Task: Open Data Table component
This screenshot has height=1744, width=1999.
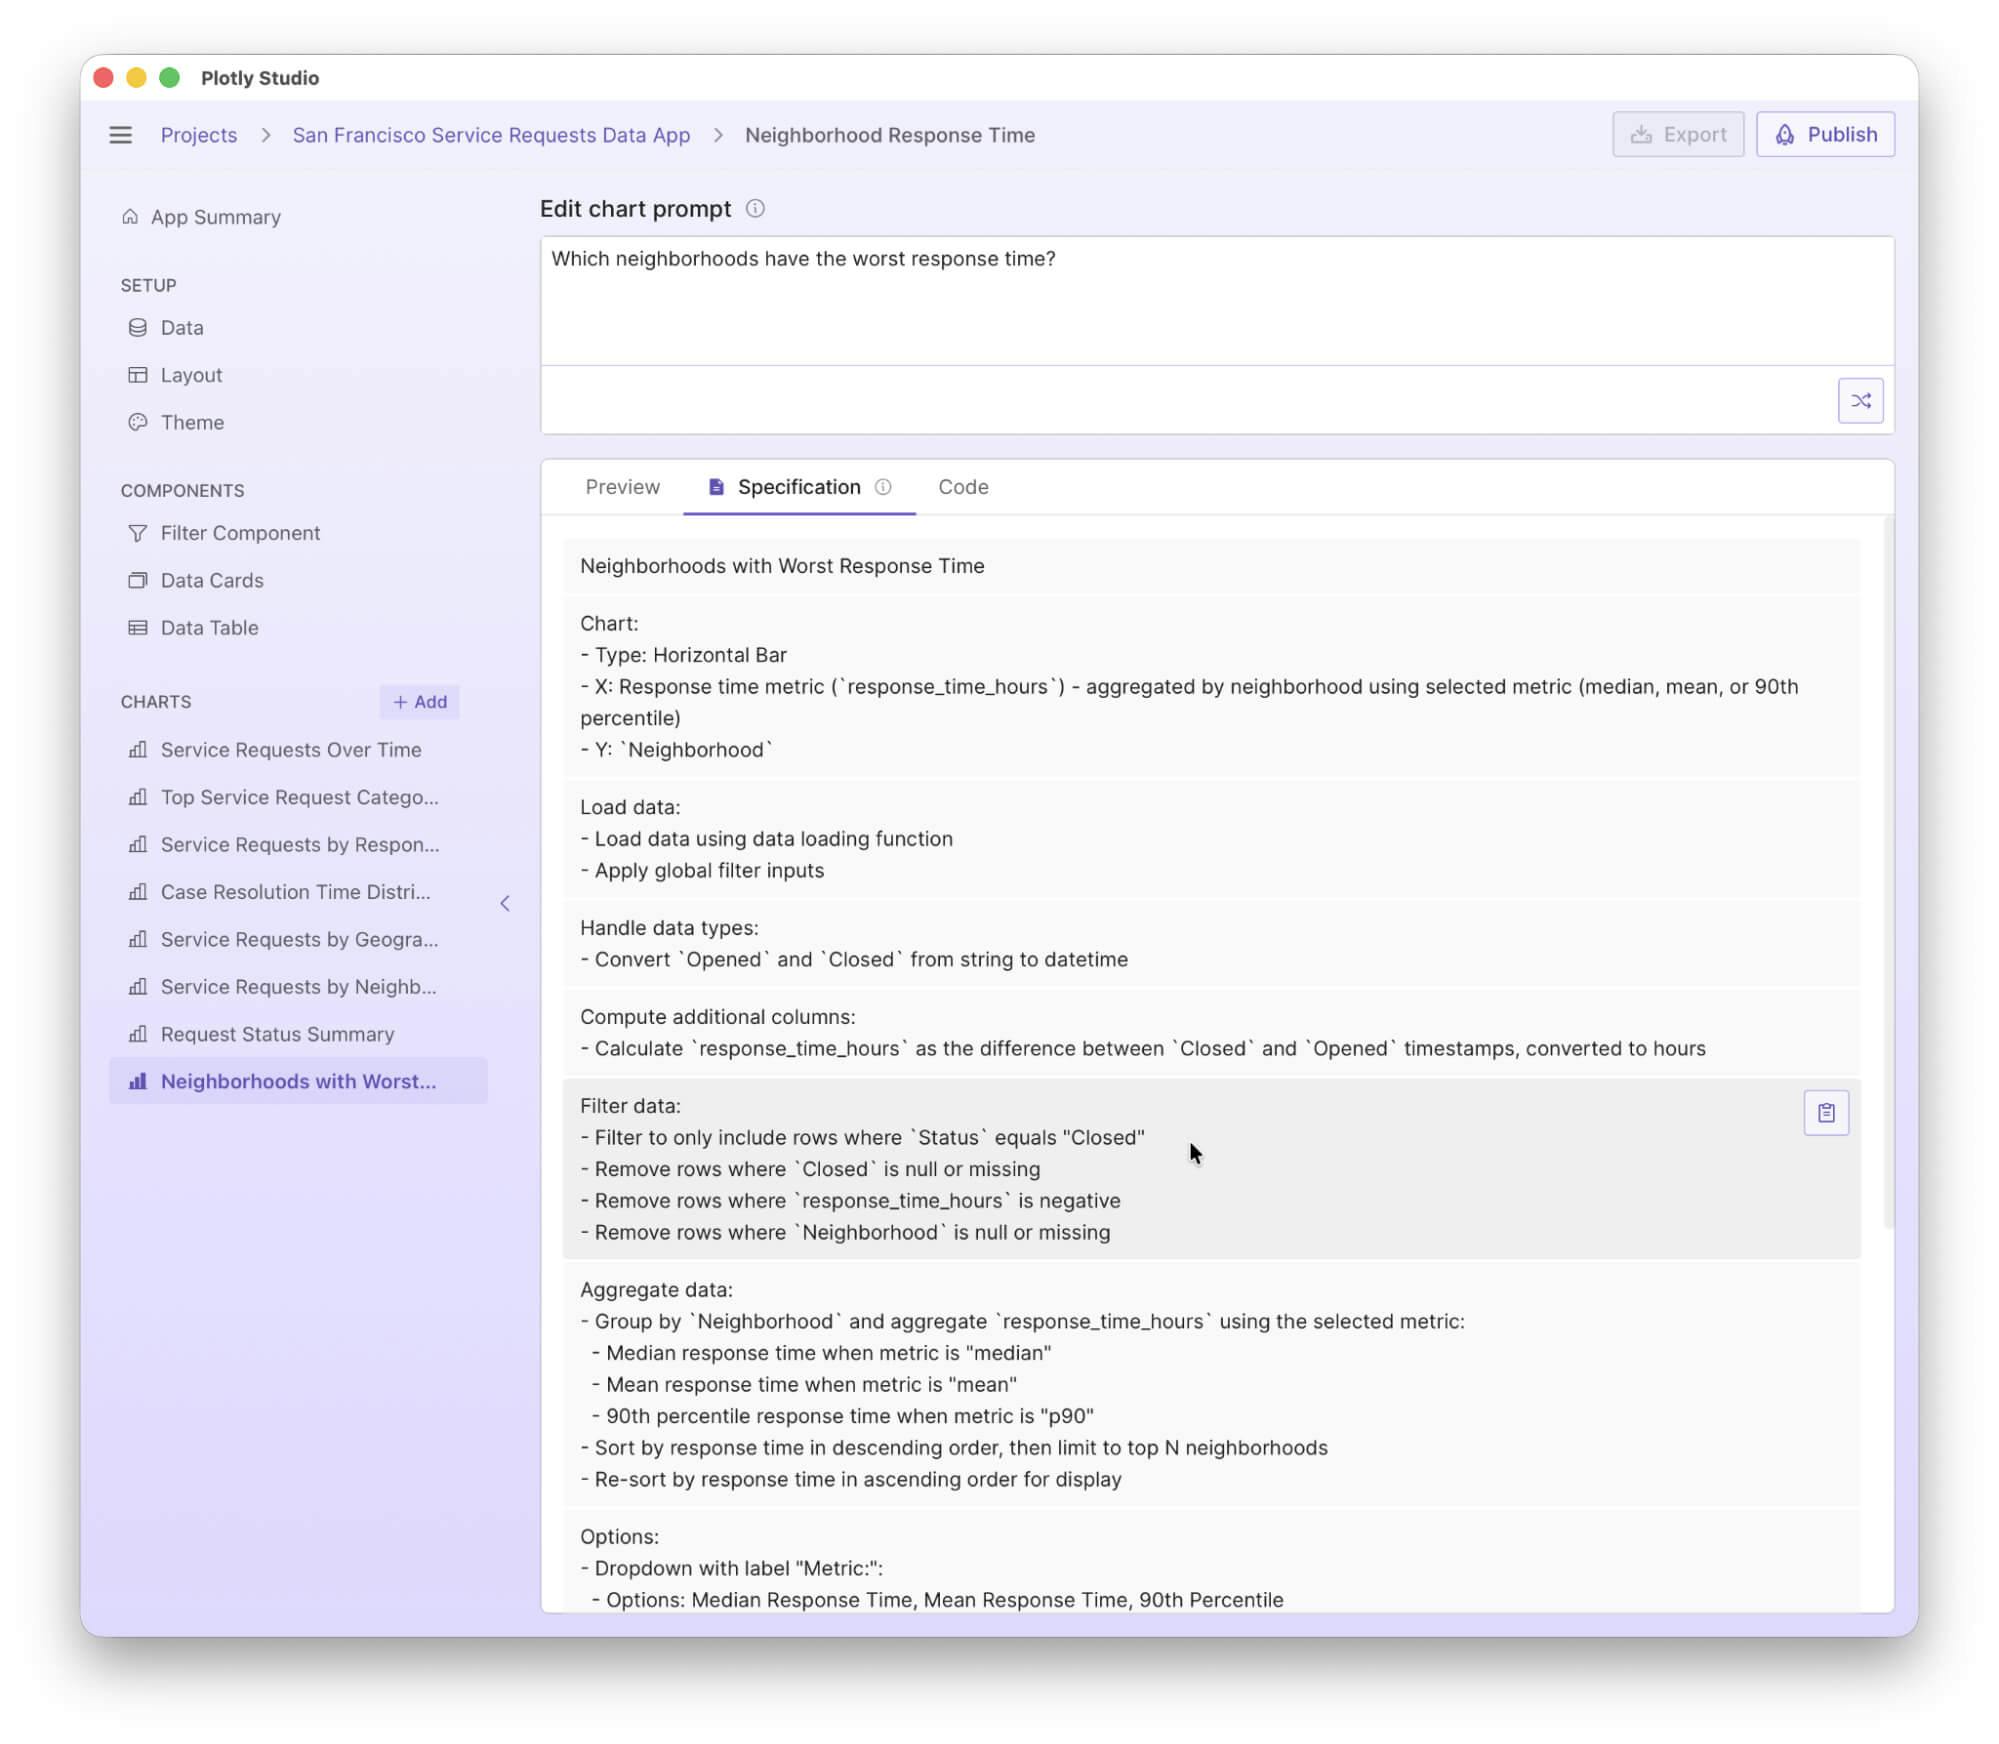Action: pos(209,627)
